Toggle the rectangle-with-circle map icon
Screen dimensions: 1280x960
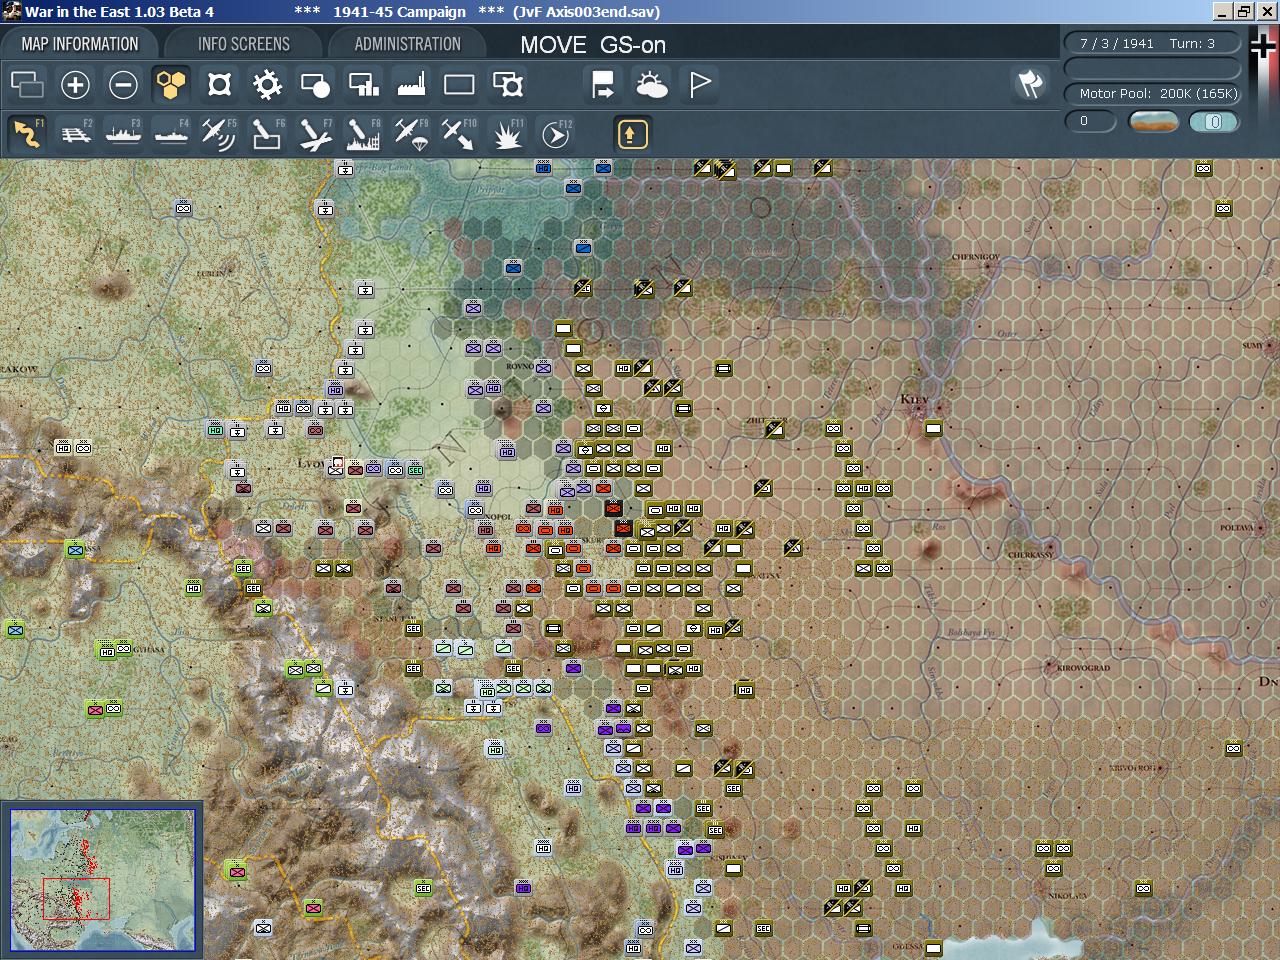coord(315,85)
